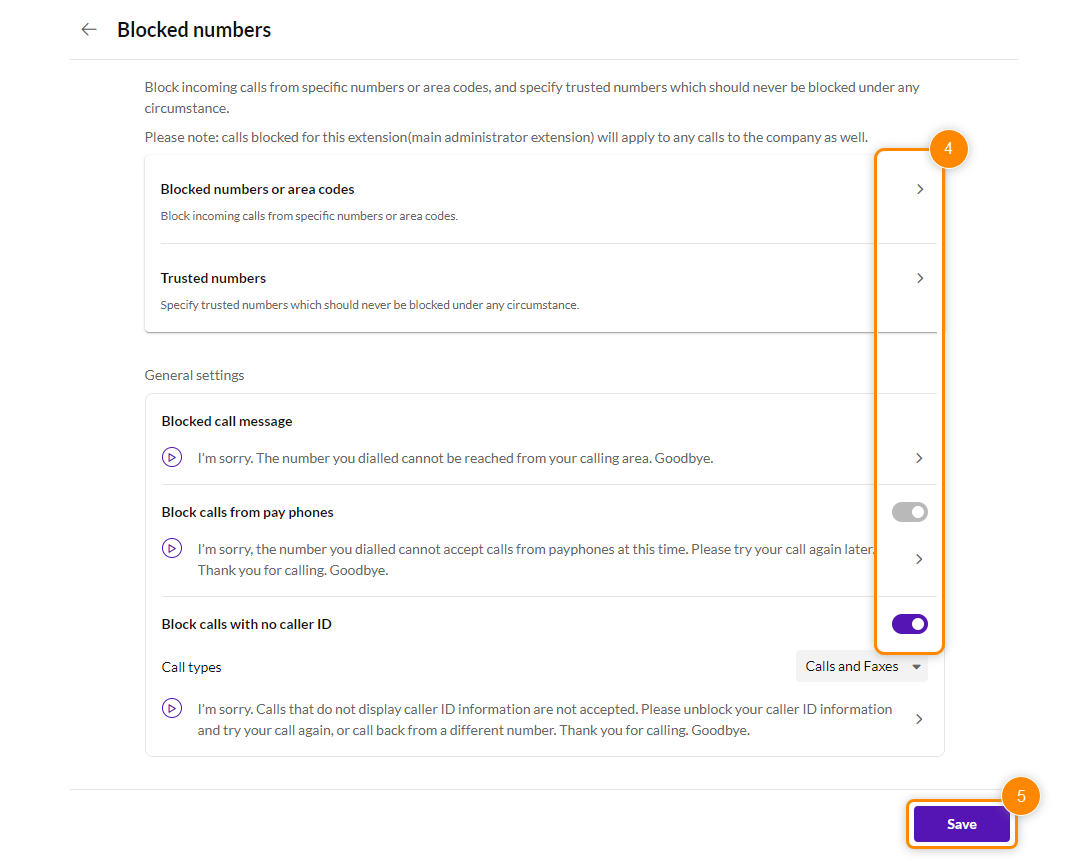
Task: Open no caller ID message chevron
Action: tap(920, 719)
